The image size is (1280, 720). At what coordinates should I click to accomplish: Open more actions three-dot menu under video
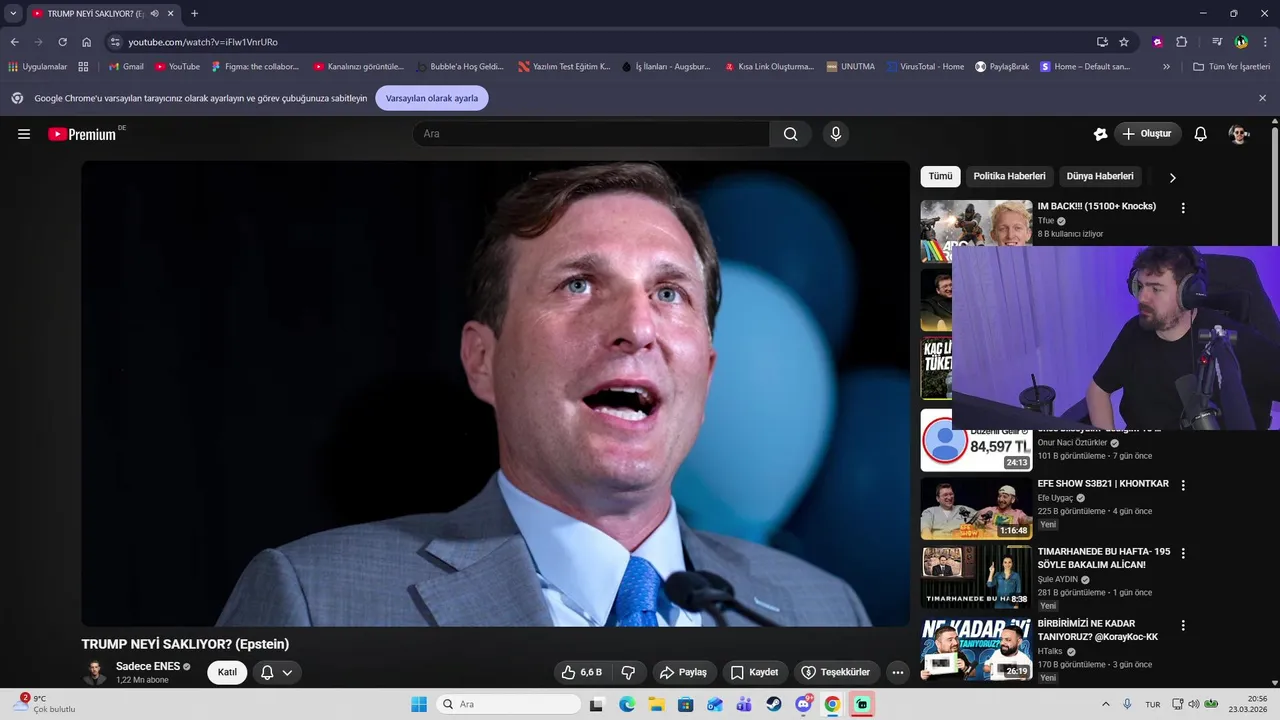(x=898, y=672)
